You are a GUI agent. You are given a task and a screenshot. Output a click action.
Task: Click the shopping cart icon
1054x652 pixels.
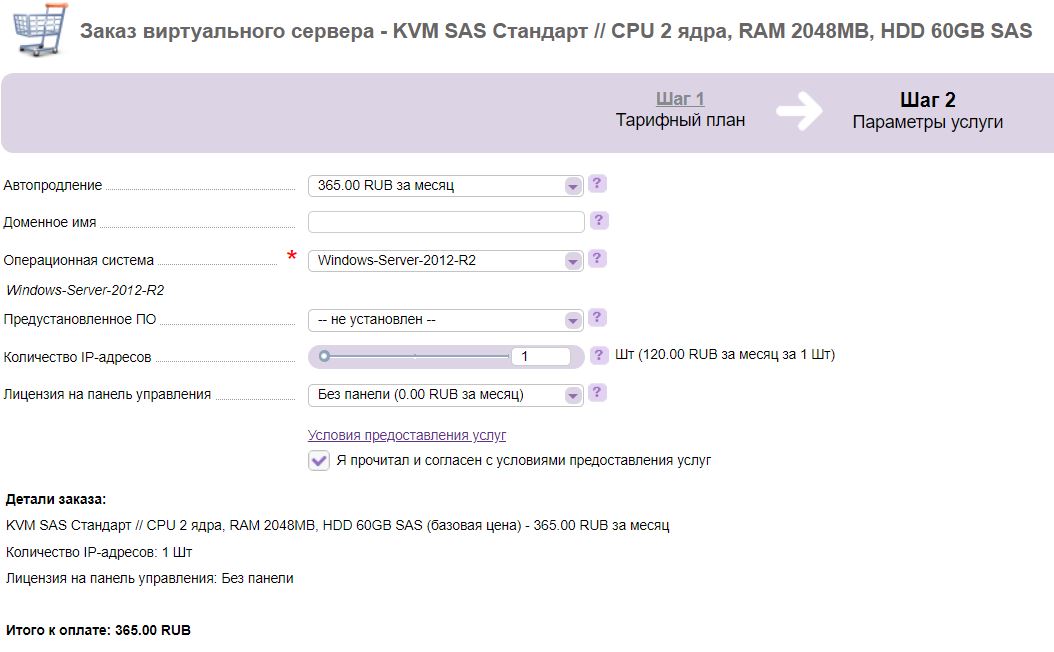[40, 29]
